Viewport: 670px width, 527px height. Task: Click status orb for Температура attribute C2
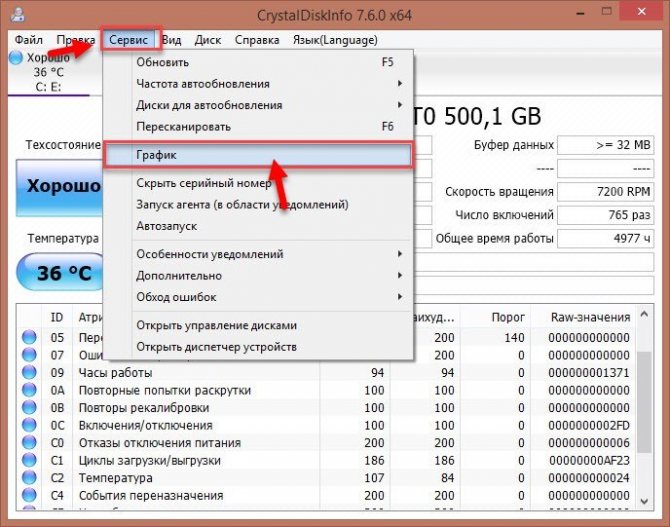pyautogui.click(x=29, y=477)
